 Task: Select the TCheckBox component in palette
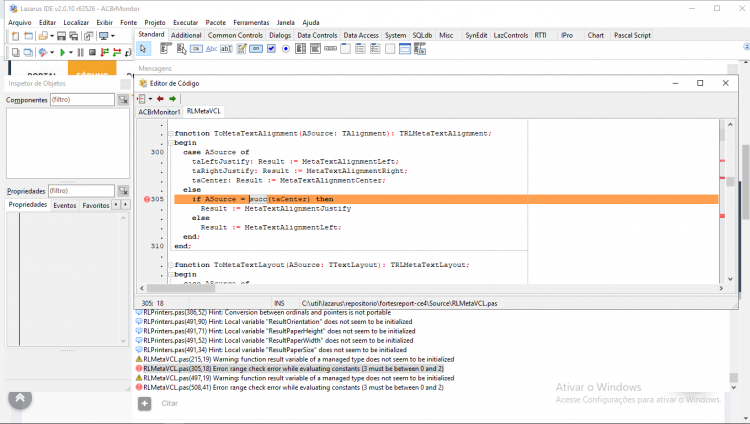point(271,49)
